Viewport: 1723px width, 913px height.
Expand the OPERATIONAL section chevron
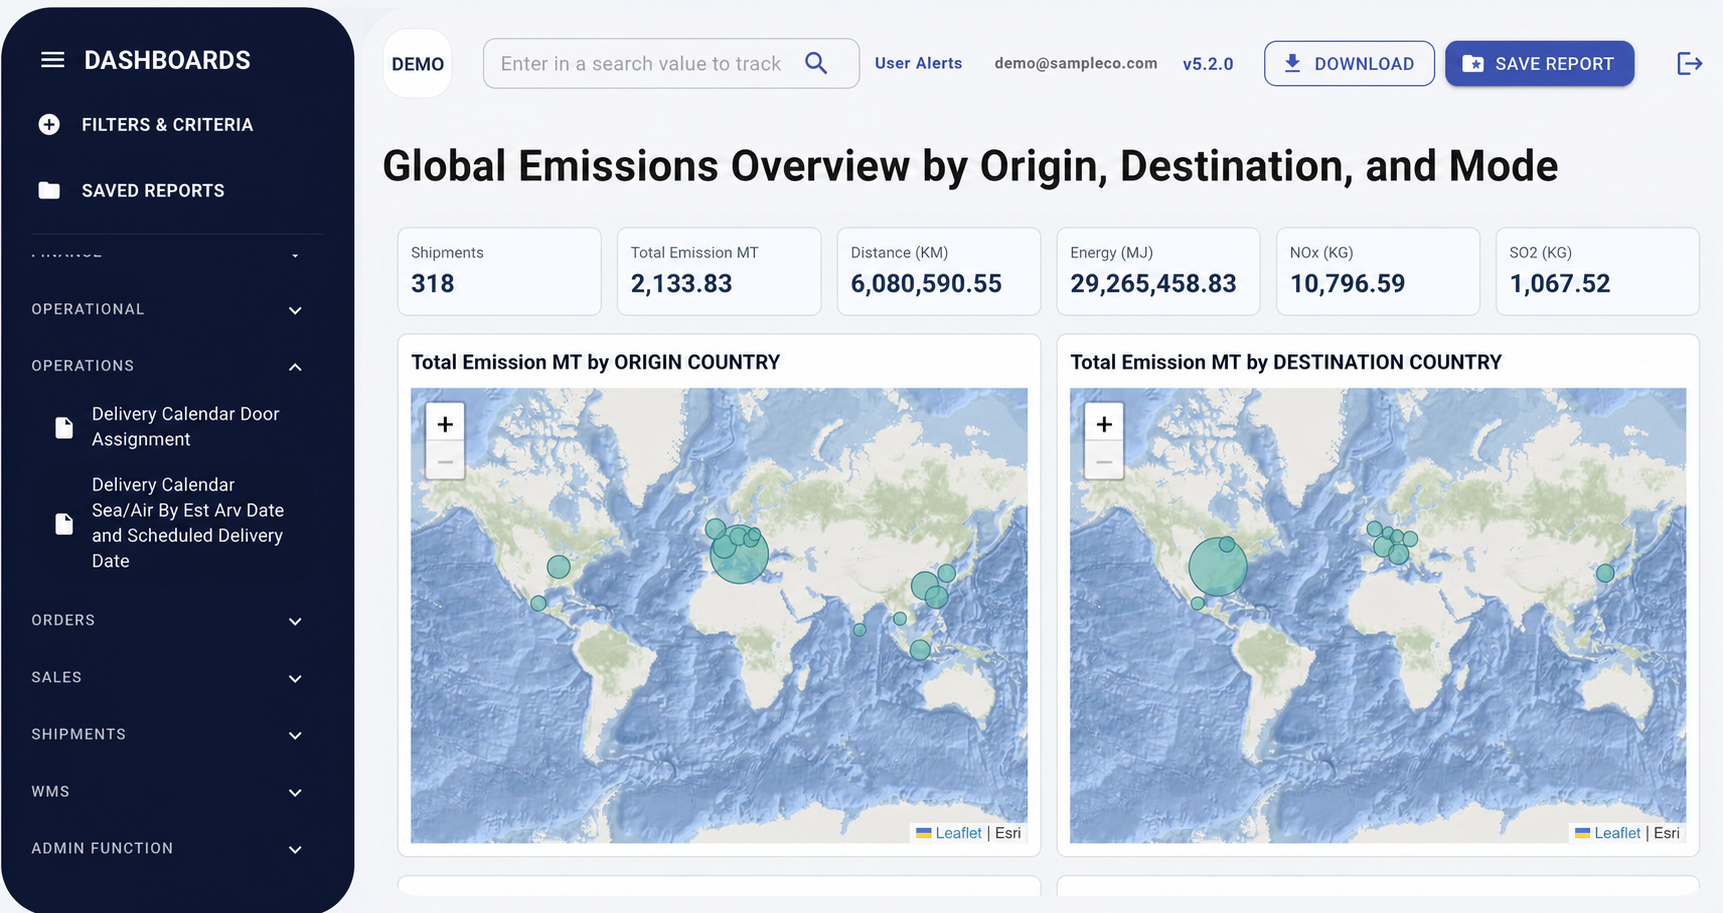295,310
